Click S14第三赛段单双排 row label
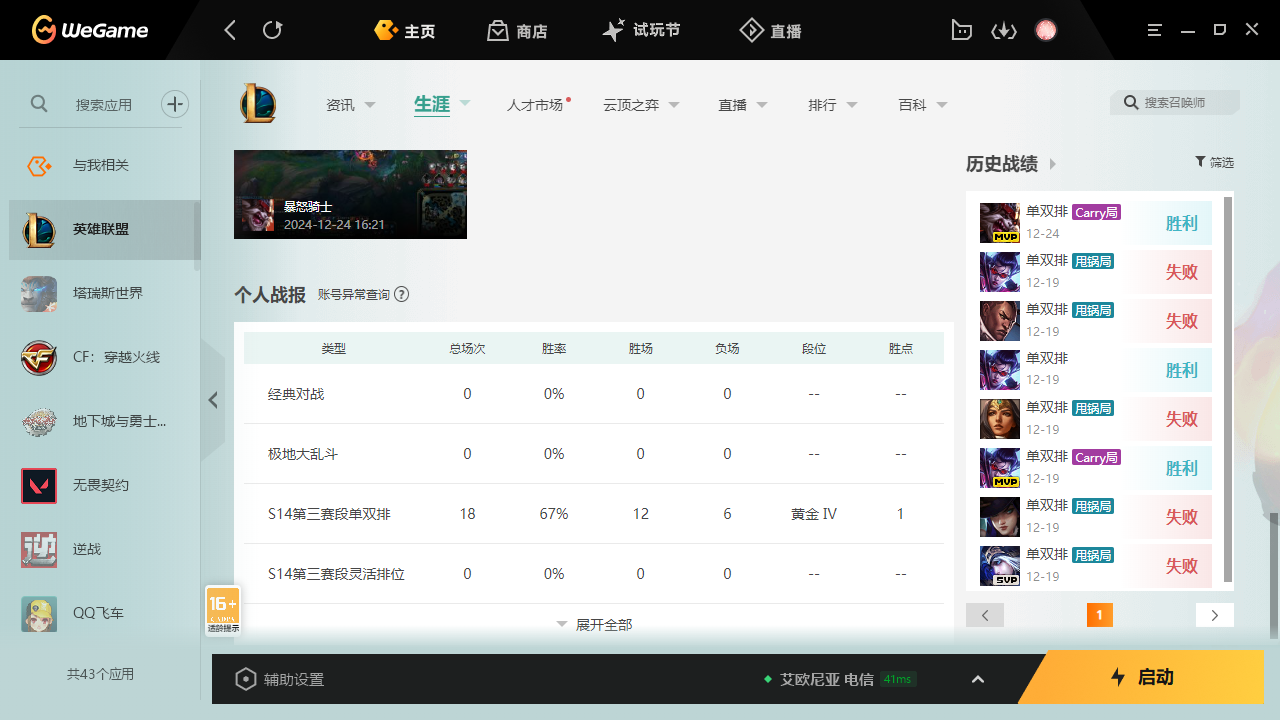This screenshot has width=1280, height=720. (329, 514)
